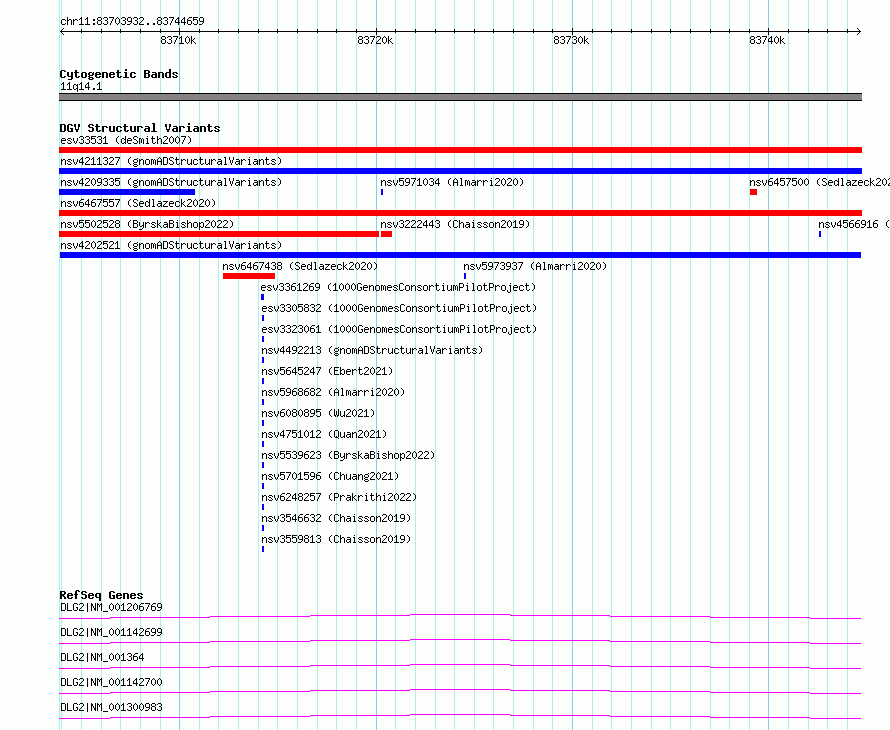This screenshot has height=730, width=890.
Task: Open nsv5701596 (Chuang2021) variant
Action: (x=330, y=476)
